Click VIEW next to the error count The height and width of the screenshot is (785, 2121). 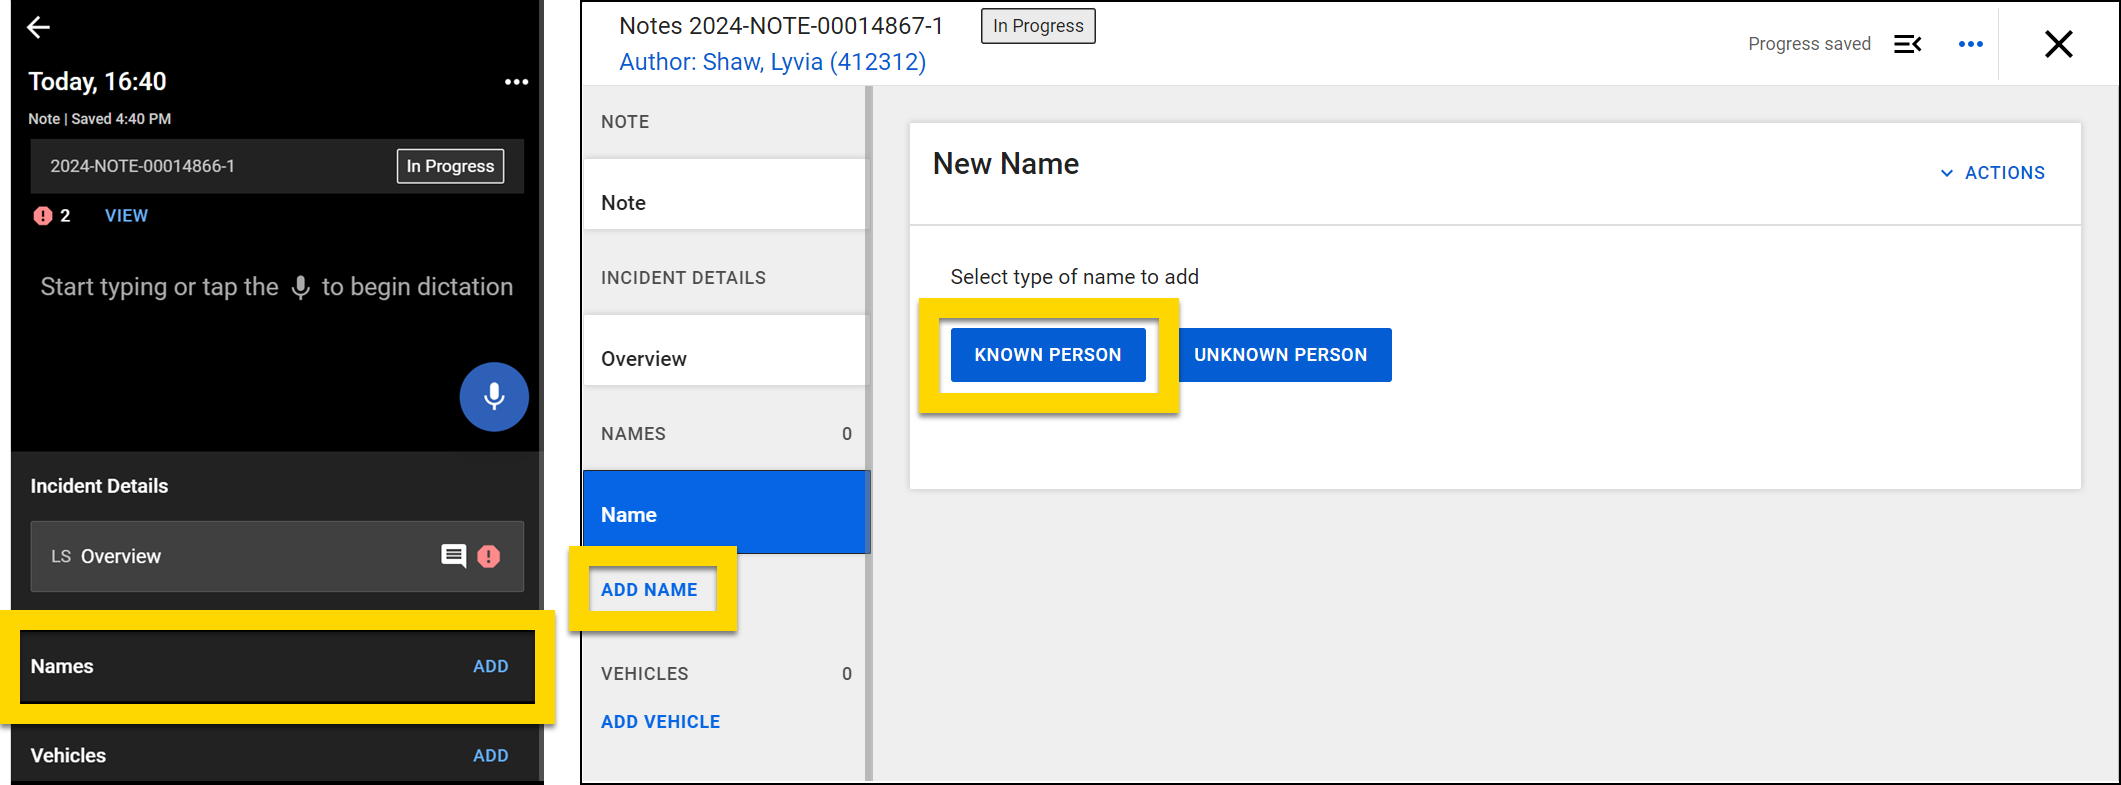tap(126, 216)
